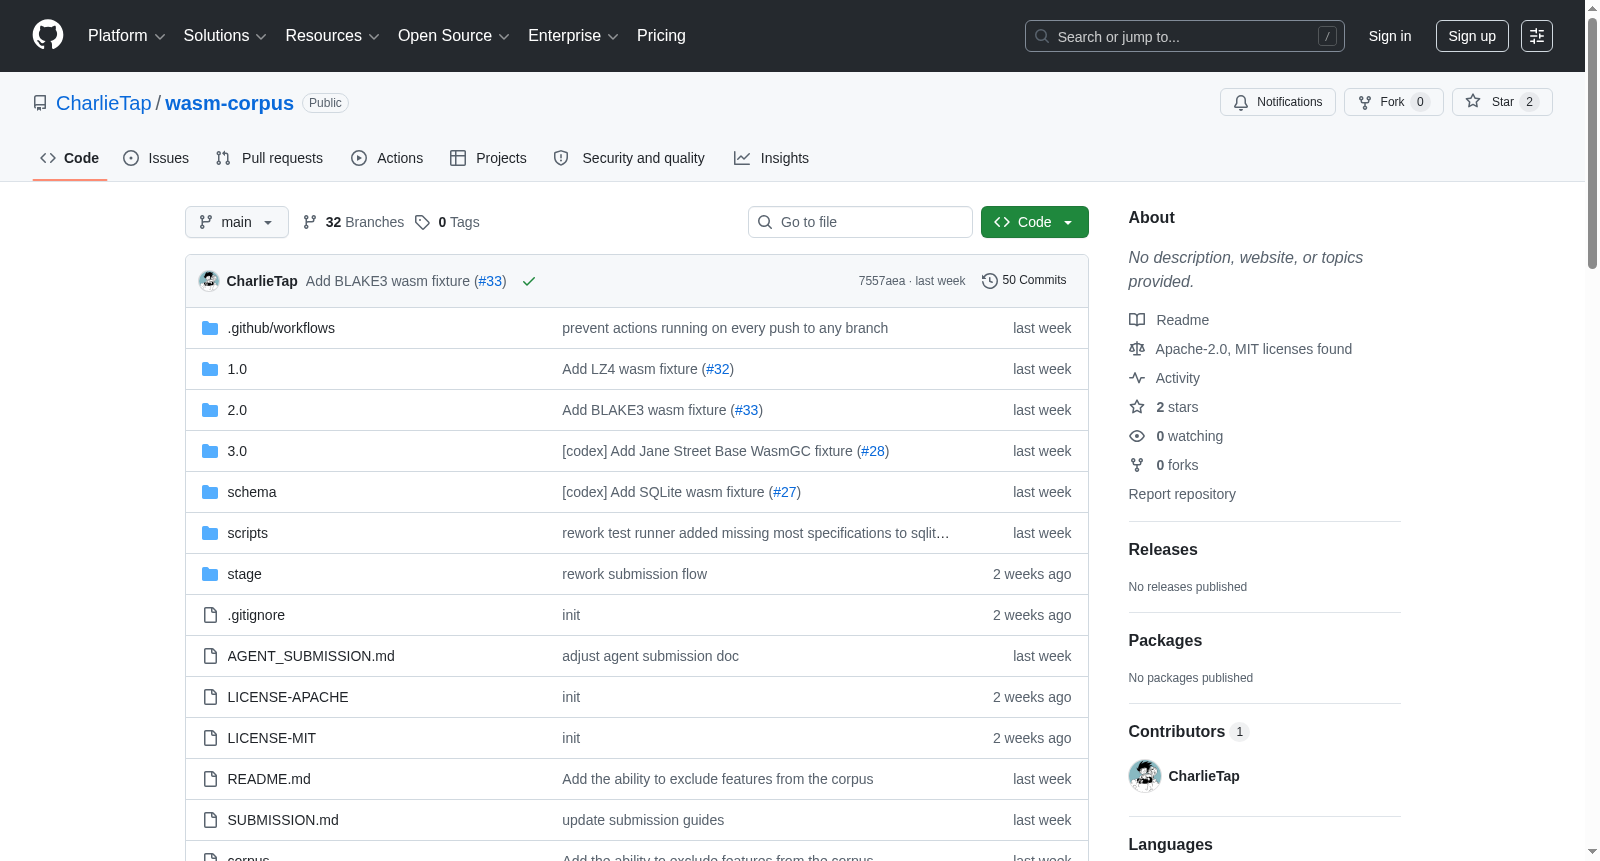Switch to the Insights tab
This screenshot has height=861, width=1600.
coord(771,158)
